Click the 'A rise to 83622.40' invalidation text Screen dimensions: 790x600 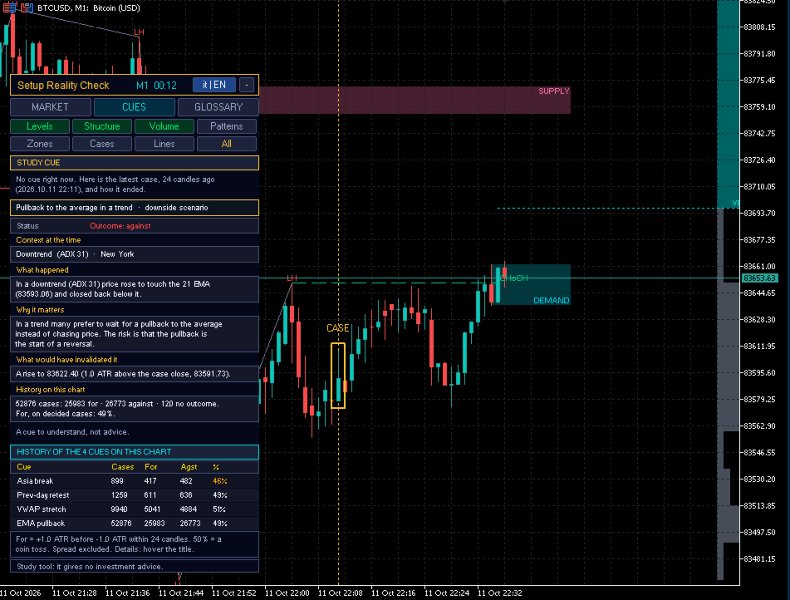[123, 374]
